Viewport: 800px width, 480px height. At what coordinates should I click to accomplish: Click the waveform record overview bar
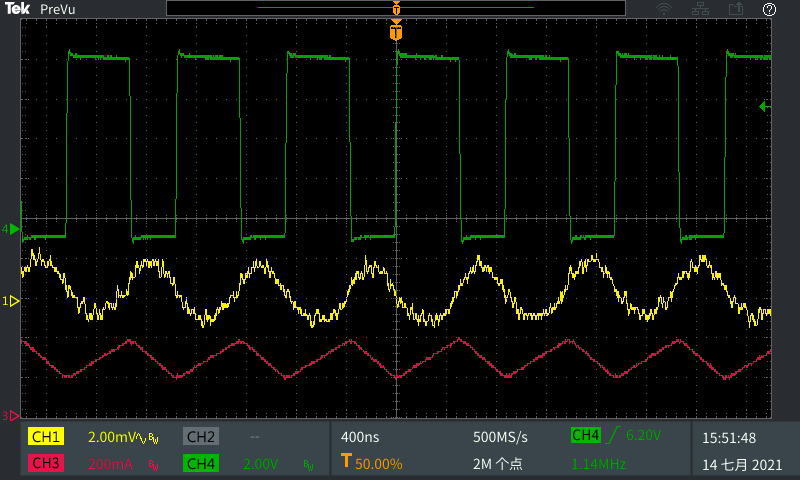pos(396,8)
